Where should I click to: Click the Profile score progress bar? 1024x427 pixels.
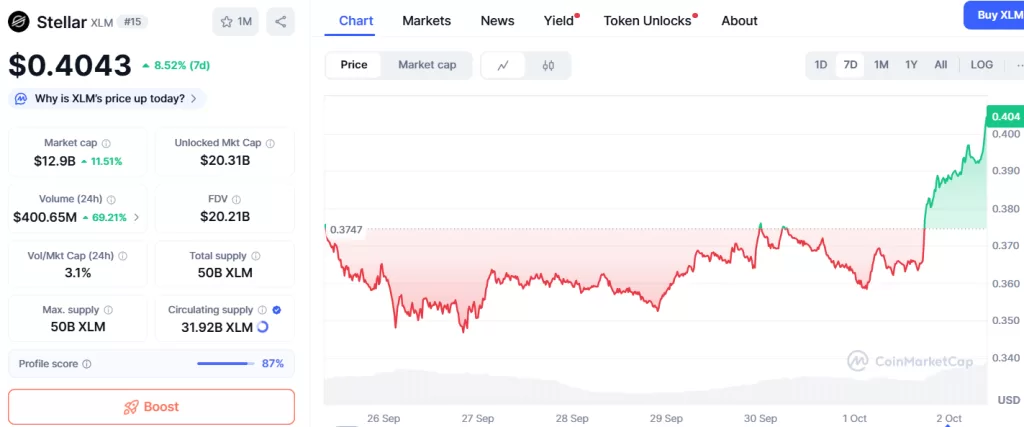[x=226, y=364]
